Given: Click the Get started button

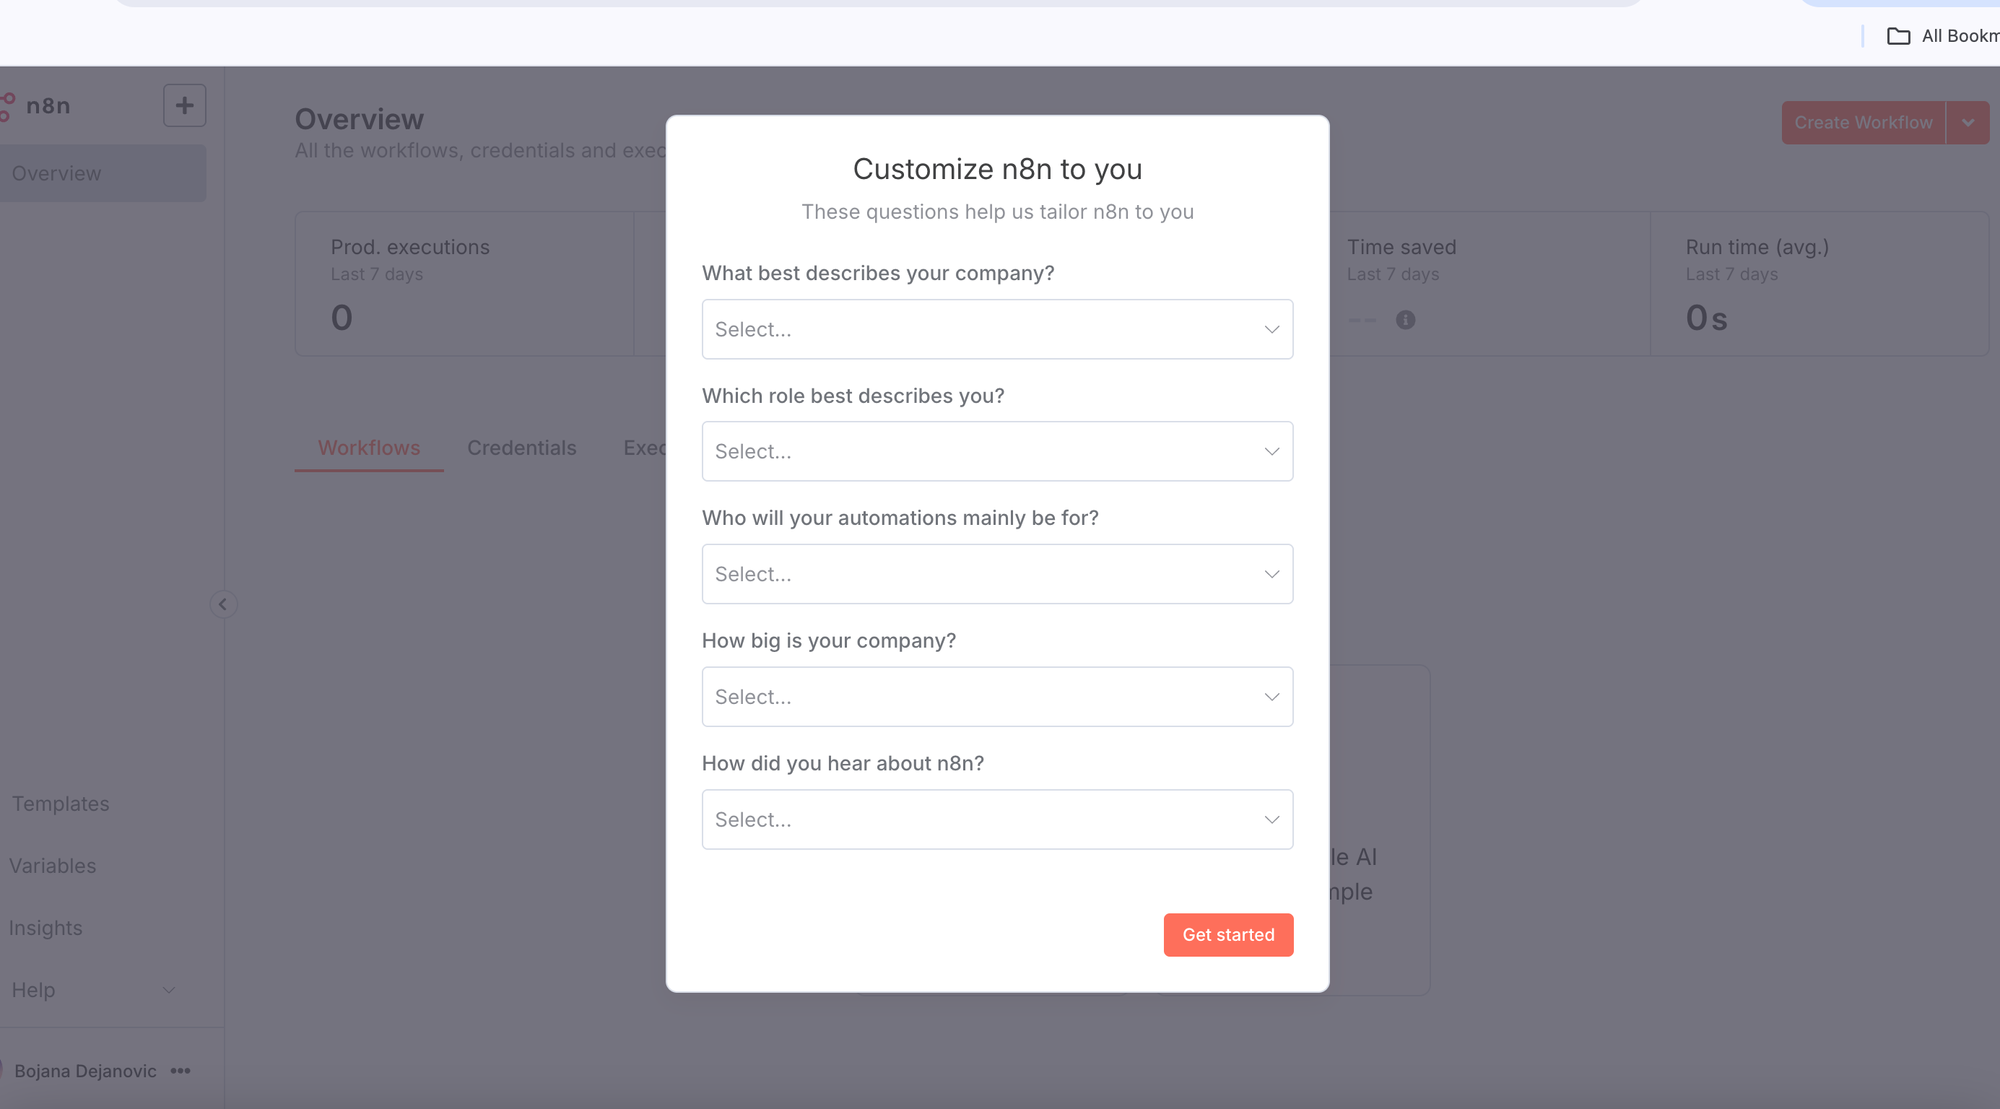Looking at the screenshot, I should 1228,935.
